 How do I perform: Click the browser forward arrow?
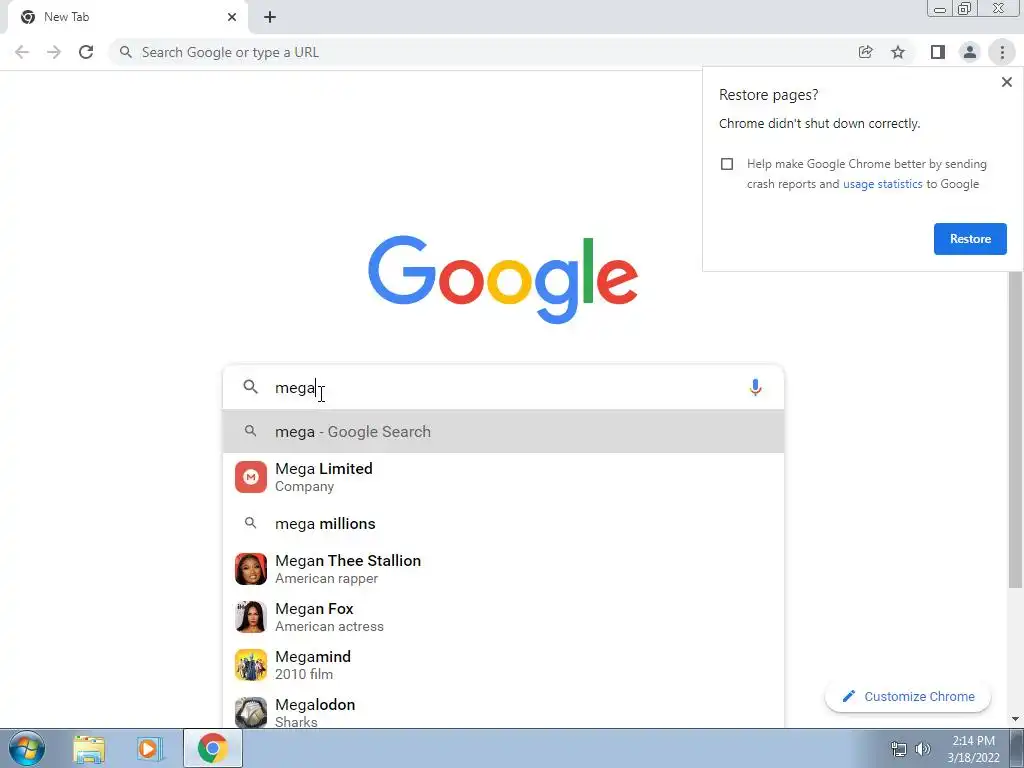coord(54,52)
